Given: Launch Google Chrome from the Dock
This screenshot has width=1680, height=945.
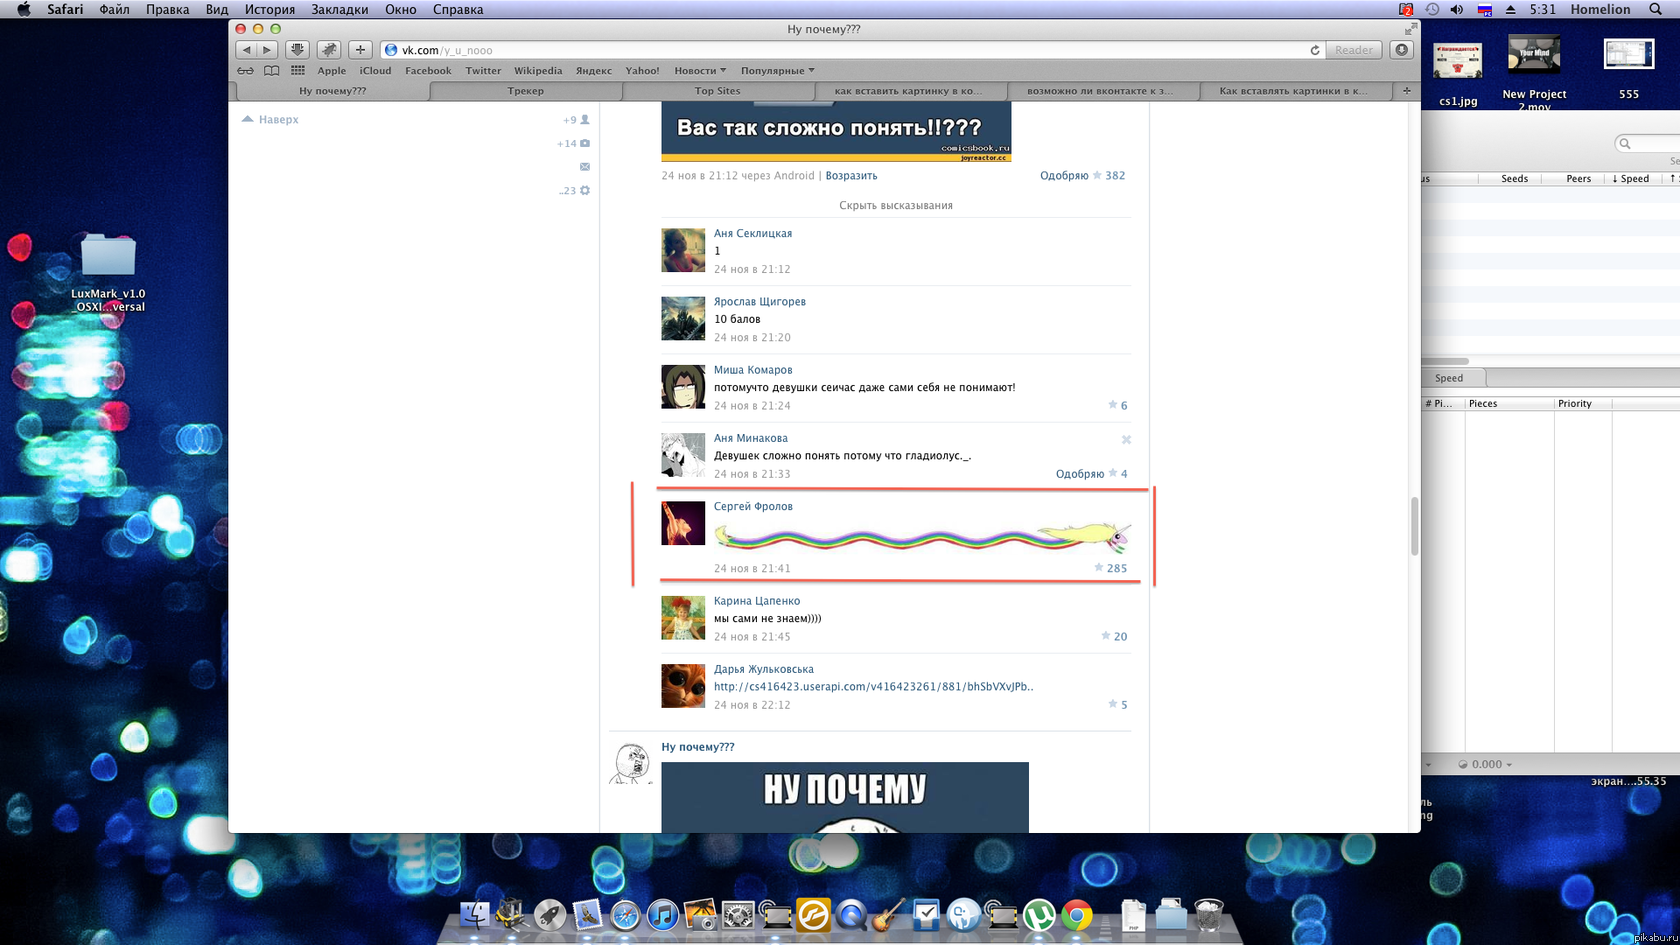Looking at the screenshot, I should (1077, 915).
